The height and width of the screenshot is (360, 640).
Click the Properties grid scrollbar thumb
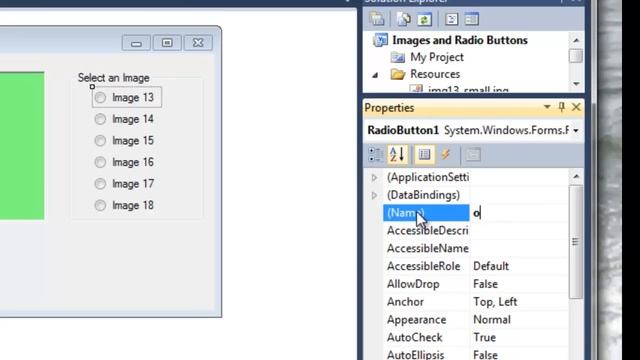(x=576, y=242)
